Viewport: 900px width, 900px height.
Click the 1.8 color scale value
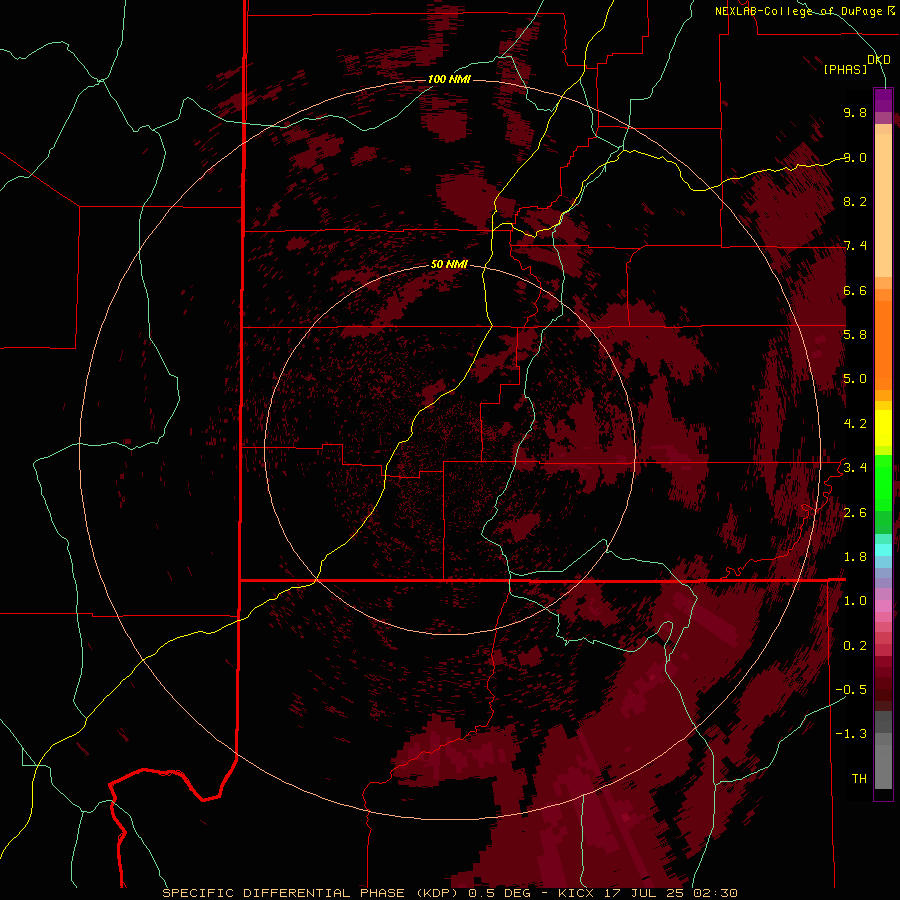point(855,557)
